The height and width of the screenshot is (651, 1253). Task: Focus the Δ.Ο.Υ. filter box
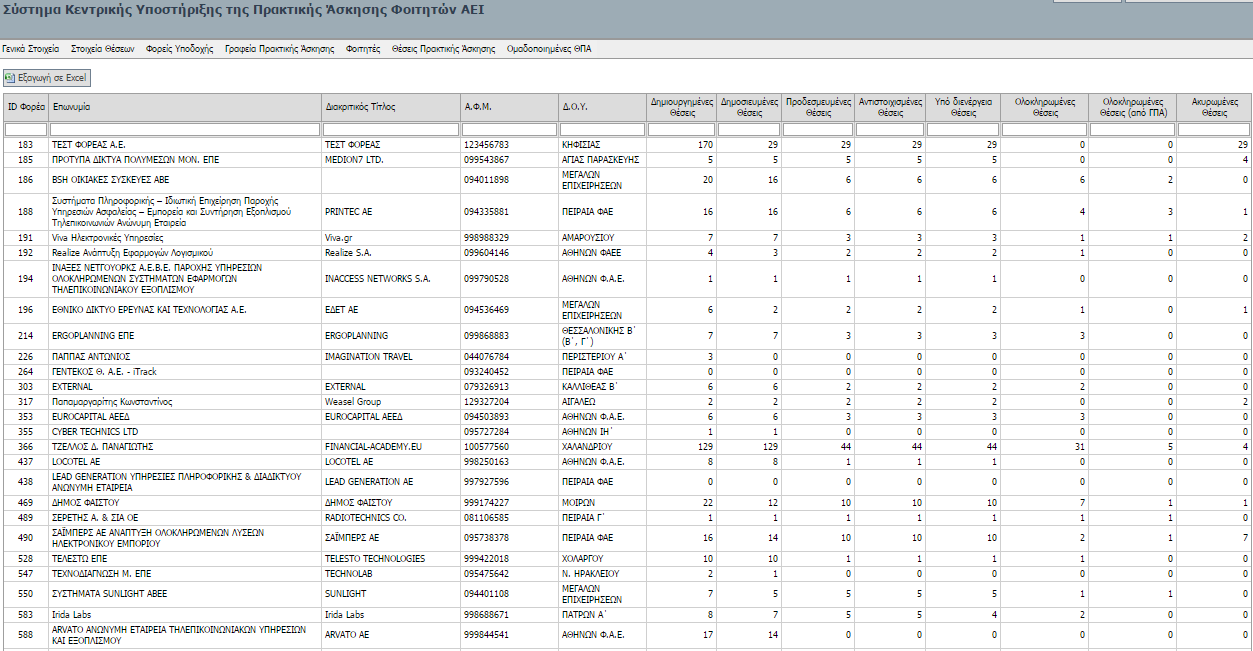point(602,130)
